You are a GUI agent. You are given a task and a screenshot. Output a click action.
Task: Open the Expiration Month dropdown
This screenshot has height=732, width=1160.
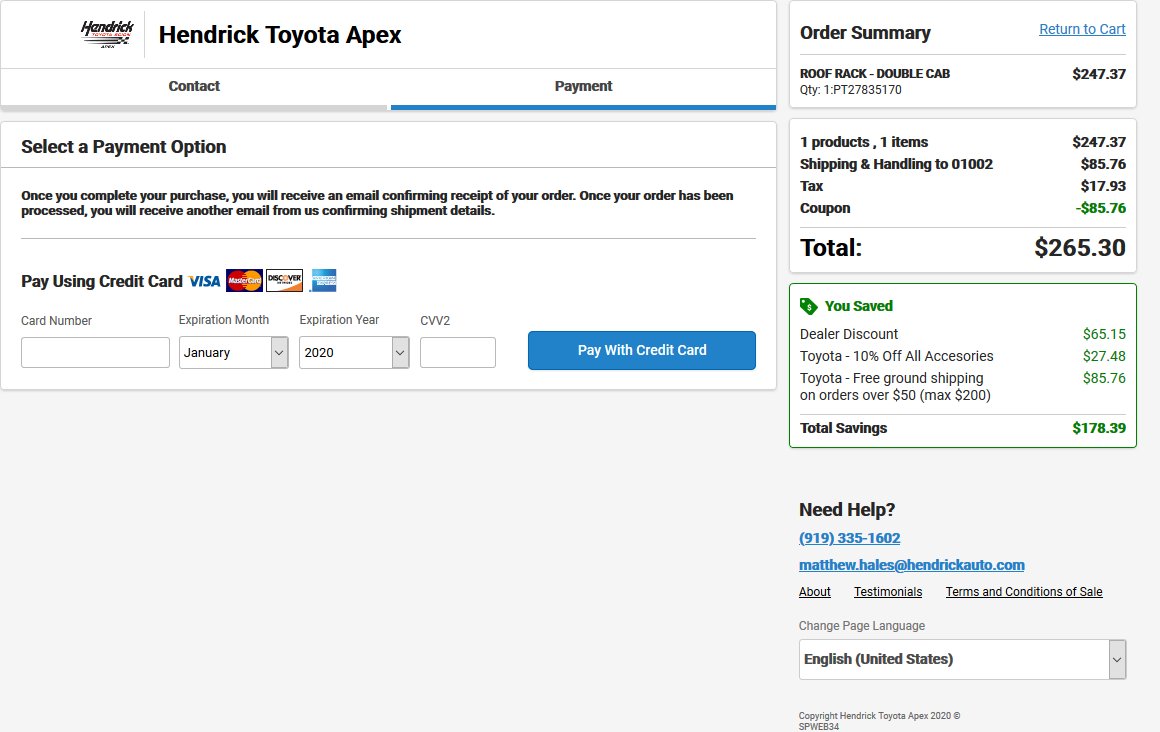click(x=234, y=352)
